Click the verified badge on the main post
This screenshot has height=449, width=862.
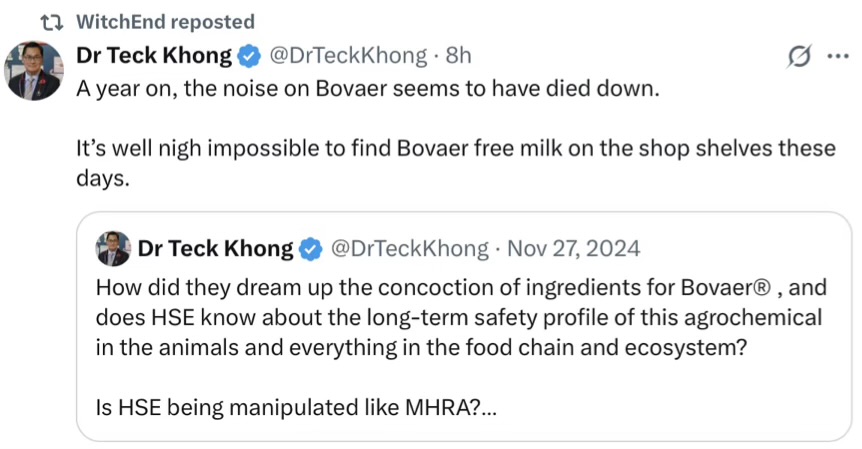pyautogui.click(x=248, y=56)
